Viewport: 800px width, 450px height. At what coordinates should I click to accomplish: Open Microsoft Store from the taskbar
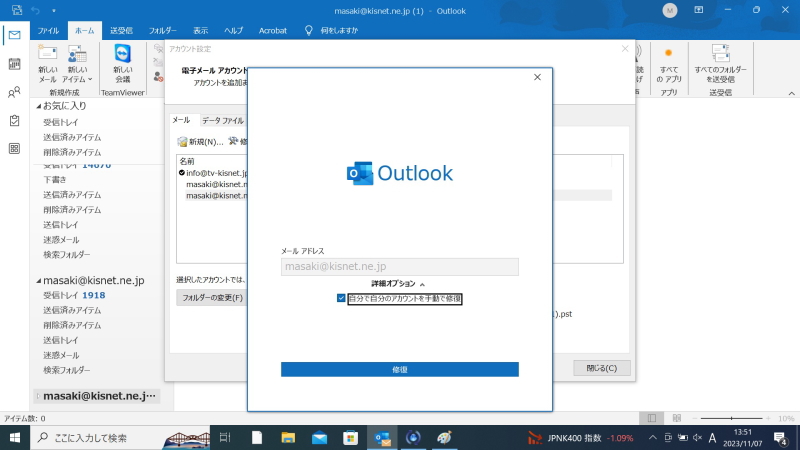click(351, 438)
